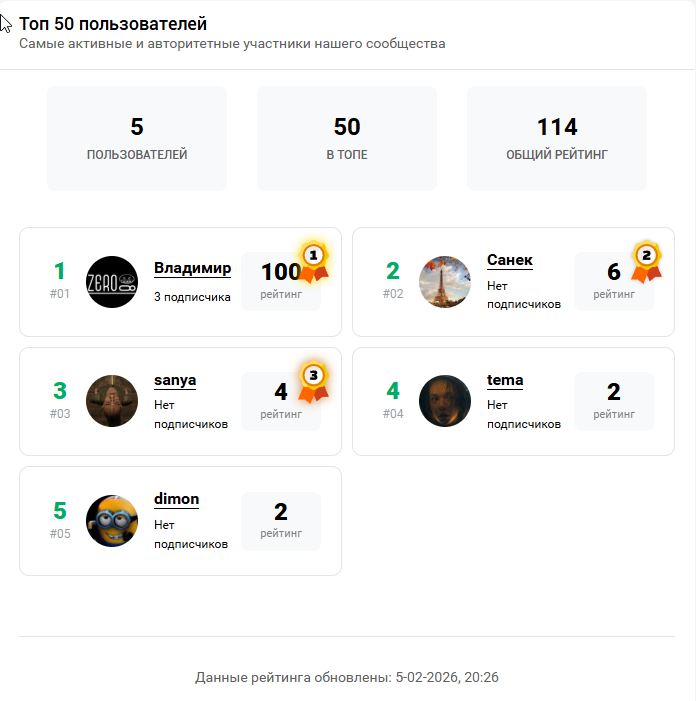Click tema's profile avatar
Screen dimensions: 696x701
click(x=445, y=401)
